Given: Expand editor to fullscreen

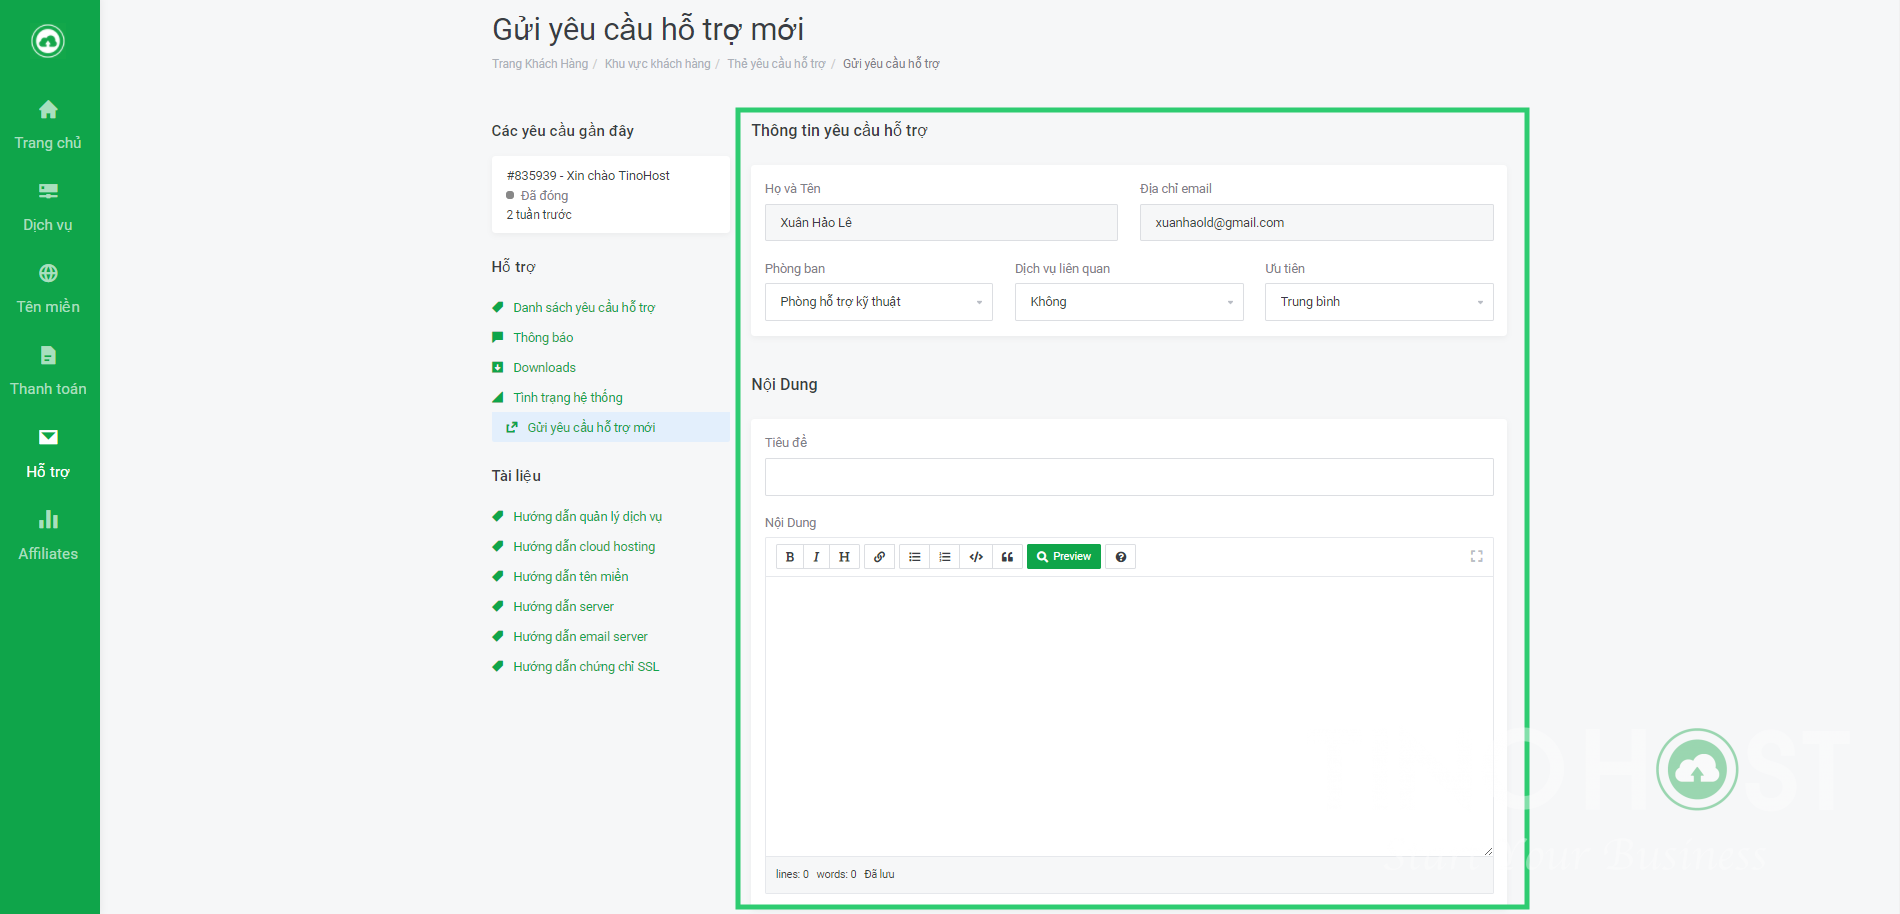Looking at the screenshot, I should pyautogui.click(x=1476, y=556).
